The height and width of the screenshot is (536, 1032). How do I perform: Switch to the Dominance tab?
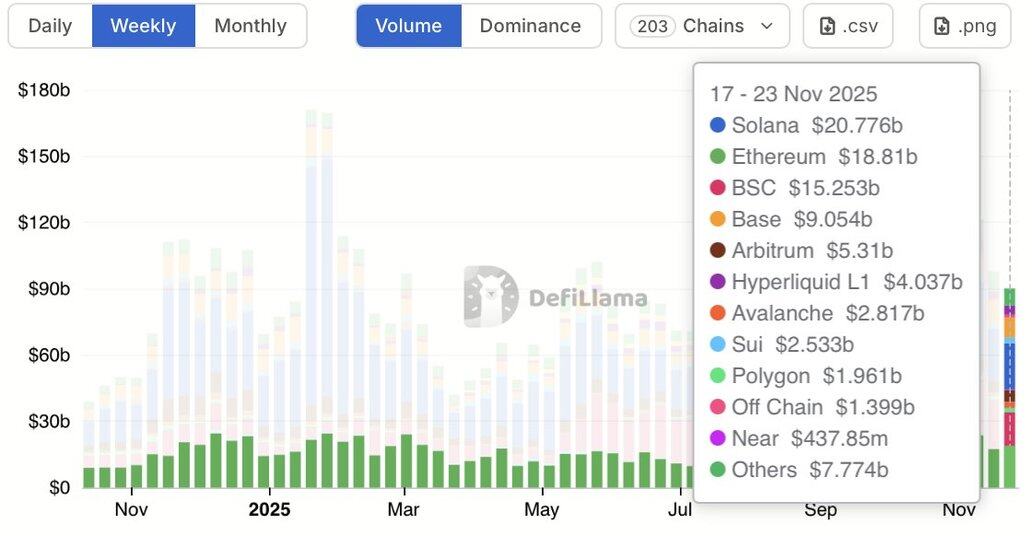[x=530, y=26]
